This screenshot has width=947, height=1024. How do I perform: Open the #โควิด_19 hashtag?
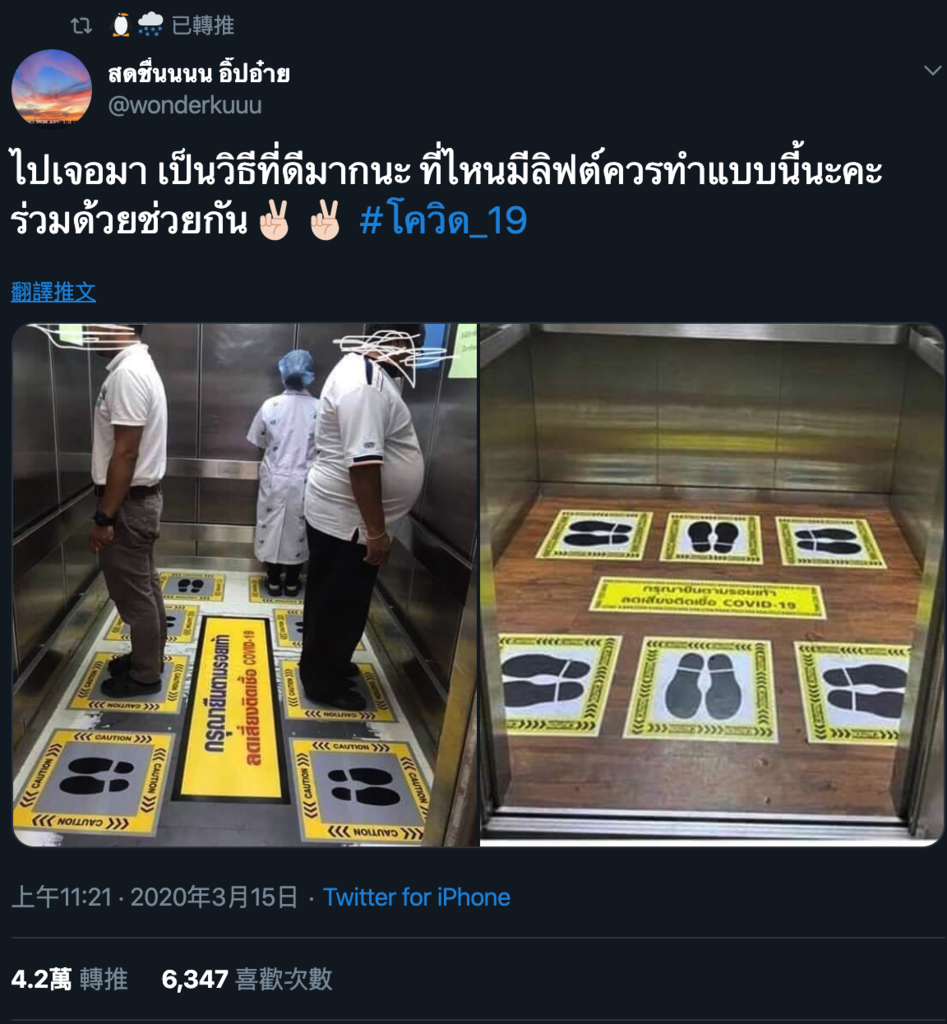[443, 220]
